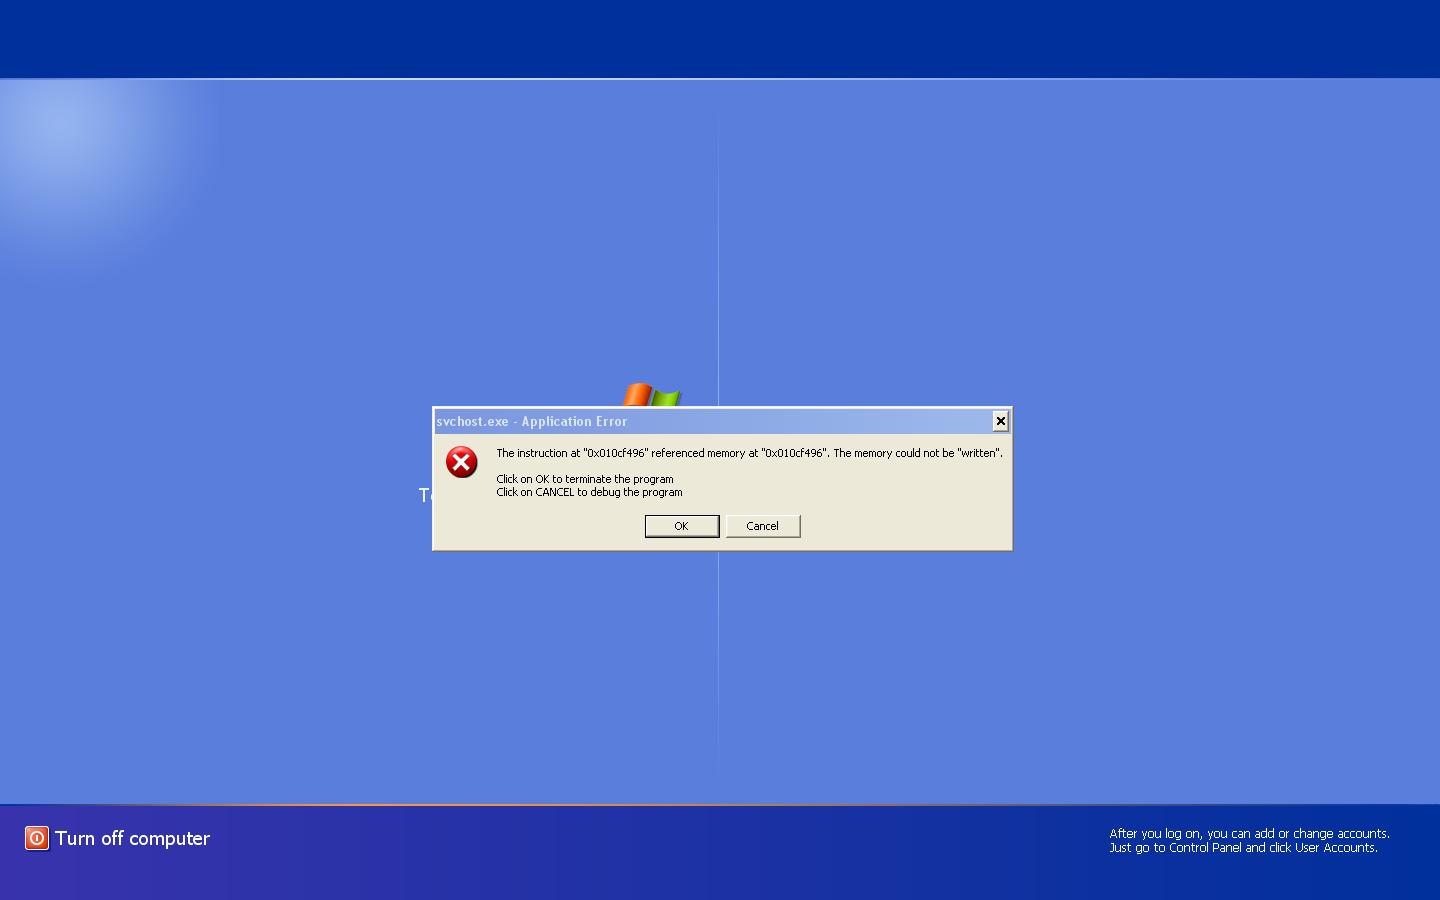Click the svchost.exe Application Error title bar
This screenshot has height=900, width=1440.
[x=532, y=421]
